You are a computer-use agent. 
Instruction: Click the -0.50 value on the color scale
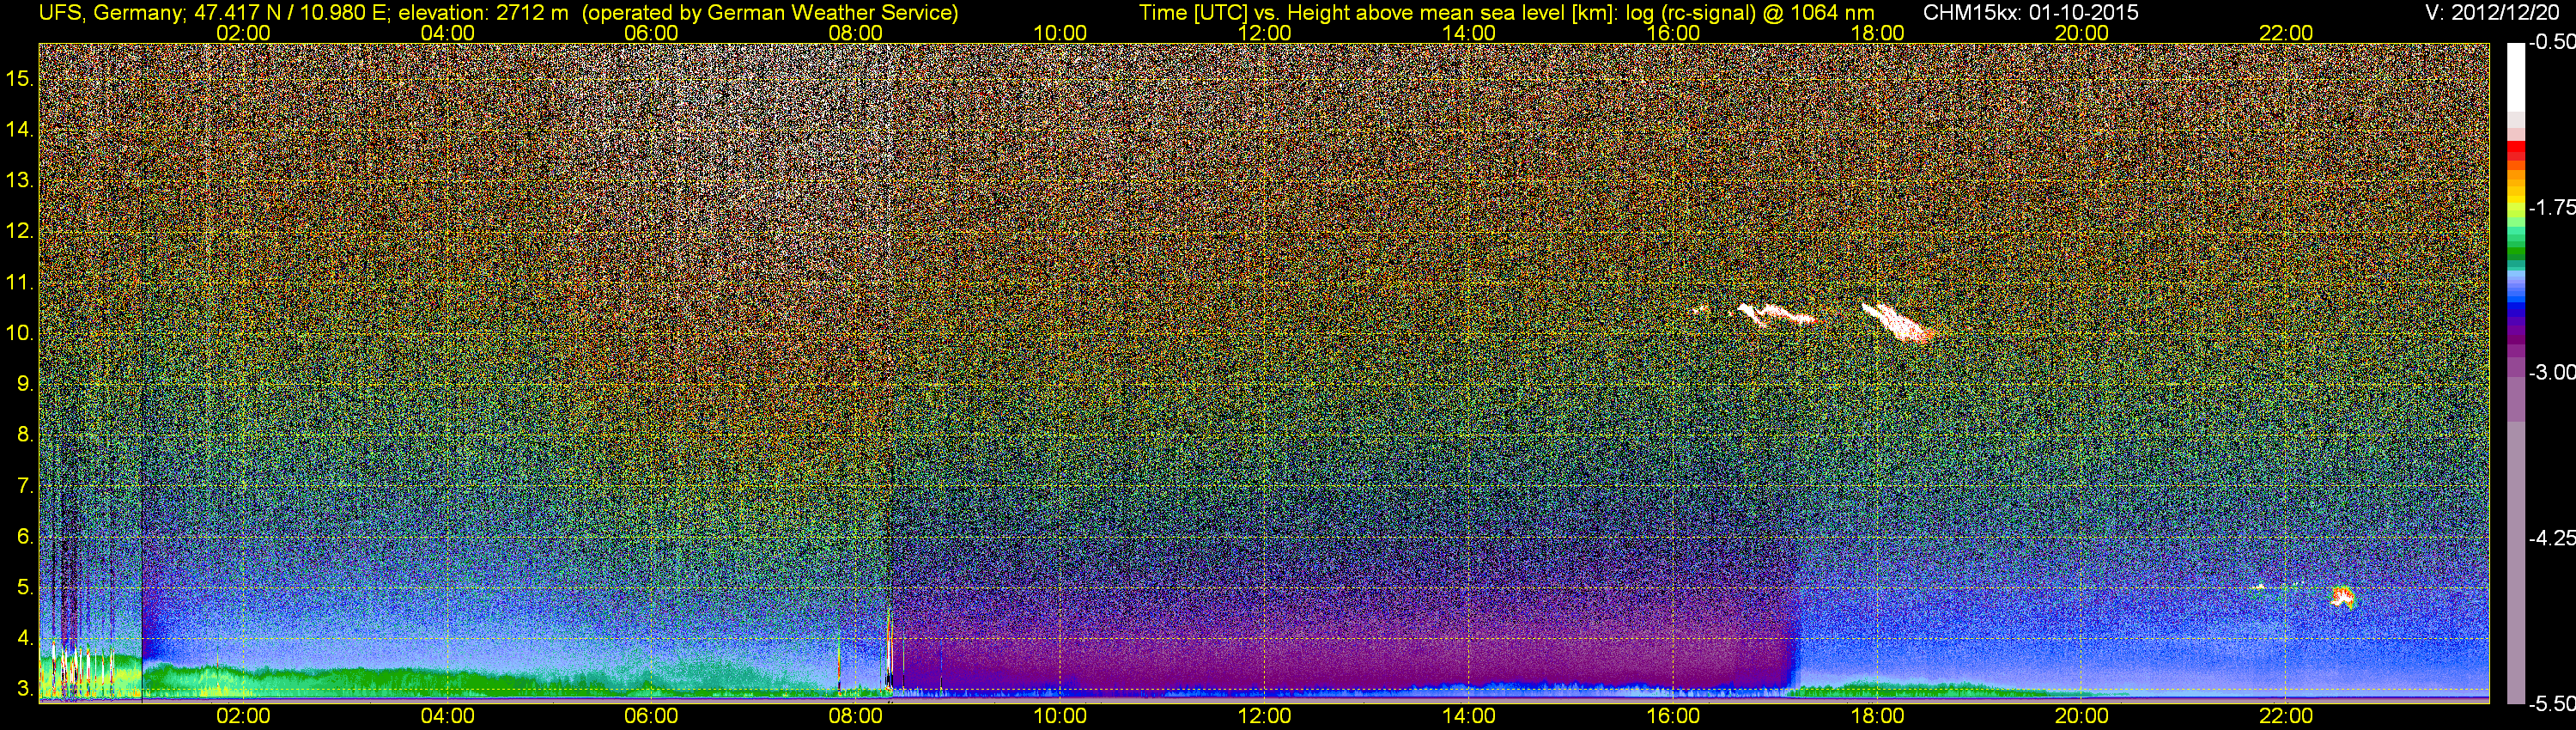click(2551, 42)
